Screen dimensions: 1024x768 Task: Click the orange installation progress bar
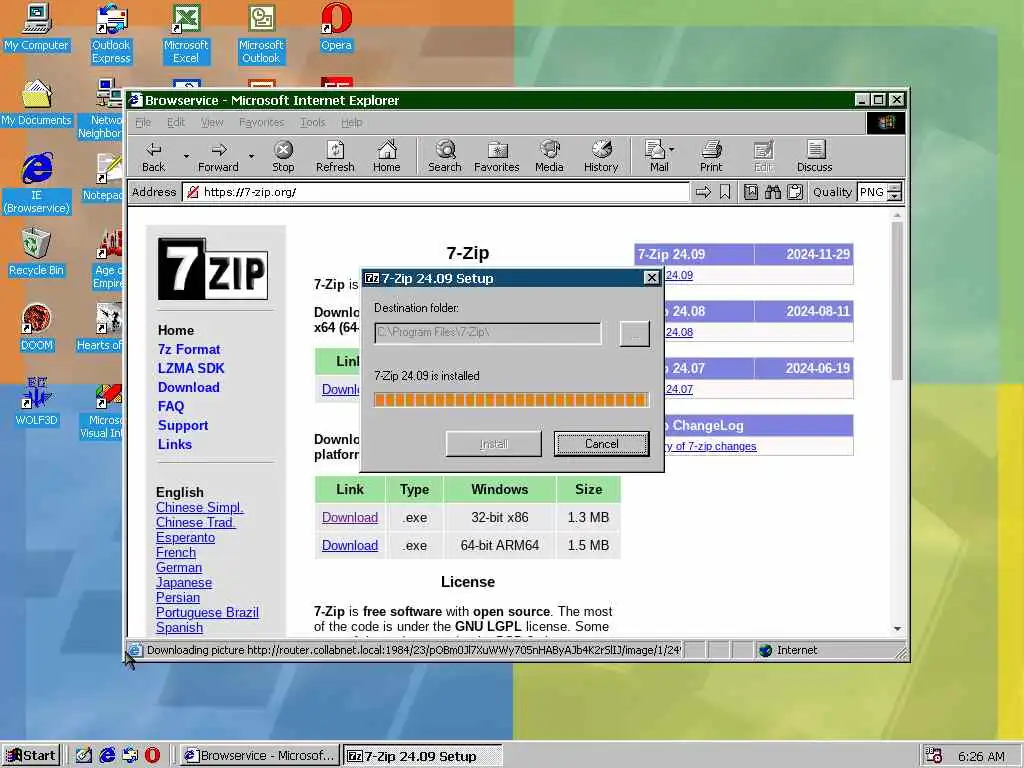coord(511,400)
